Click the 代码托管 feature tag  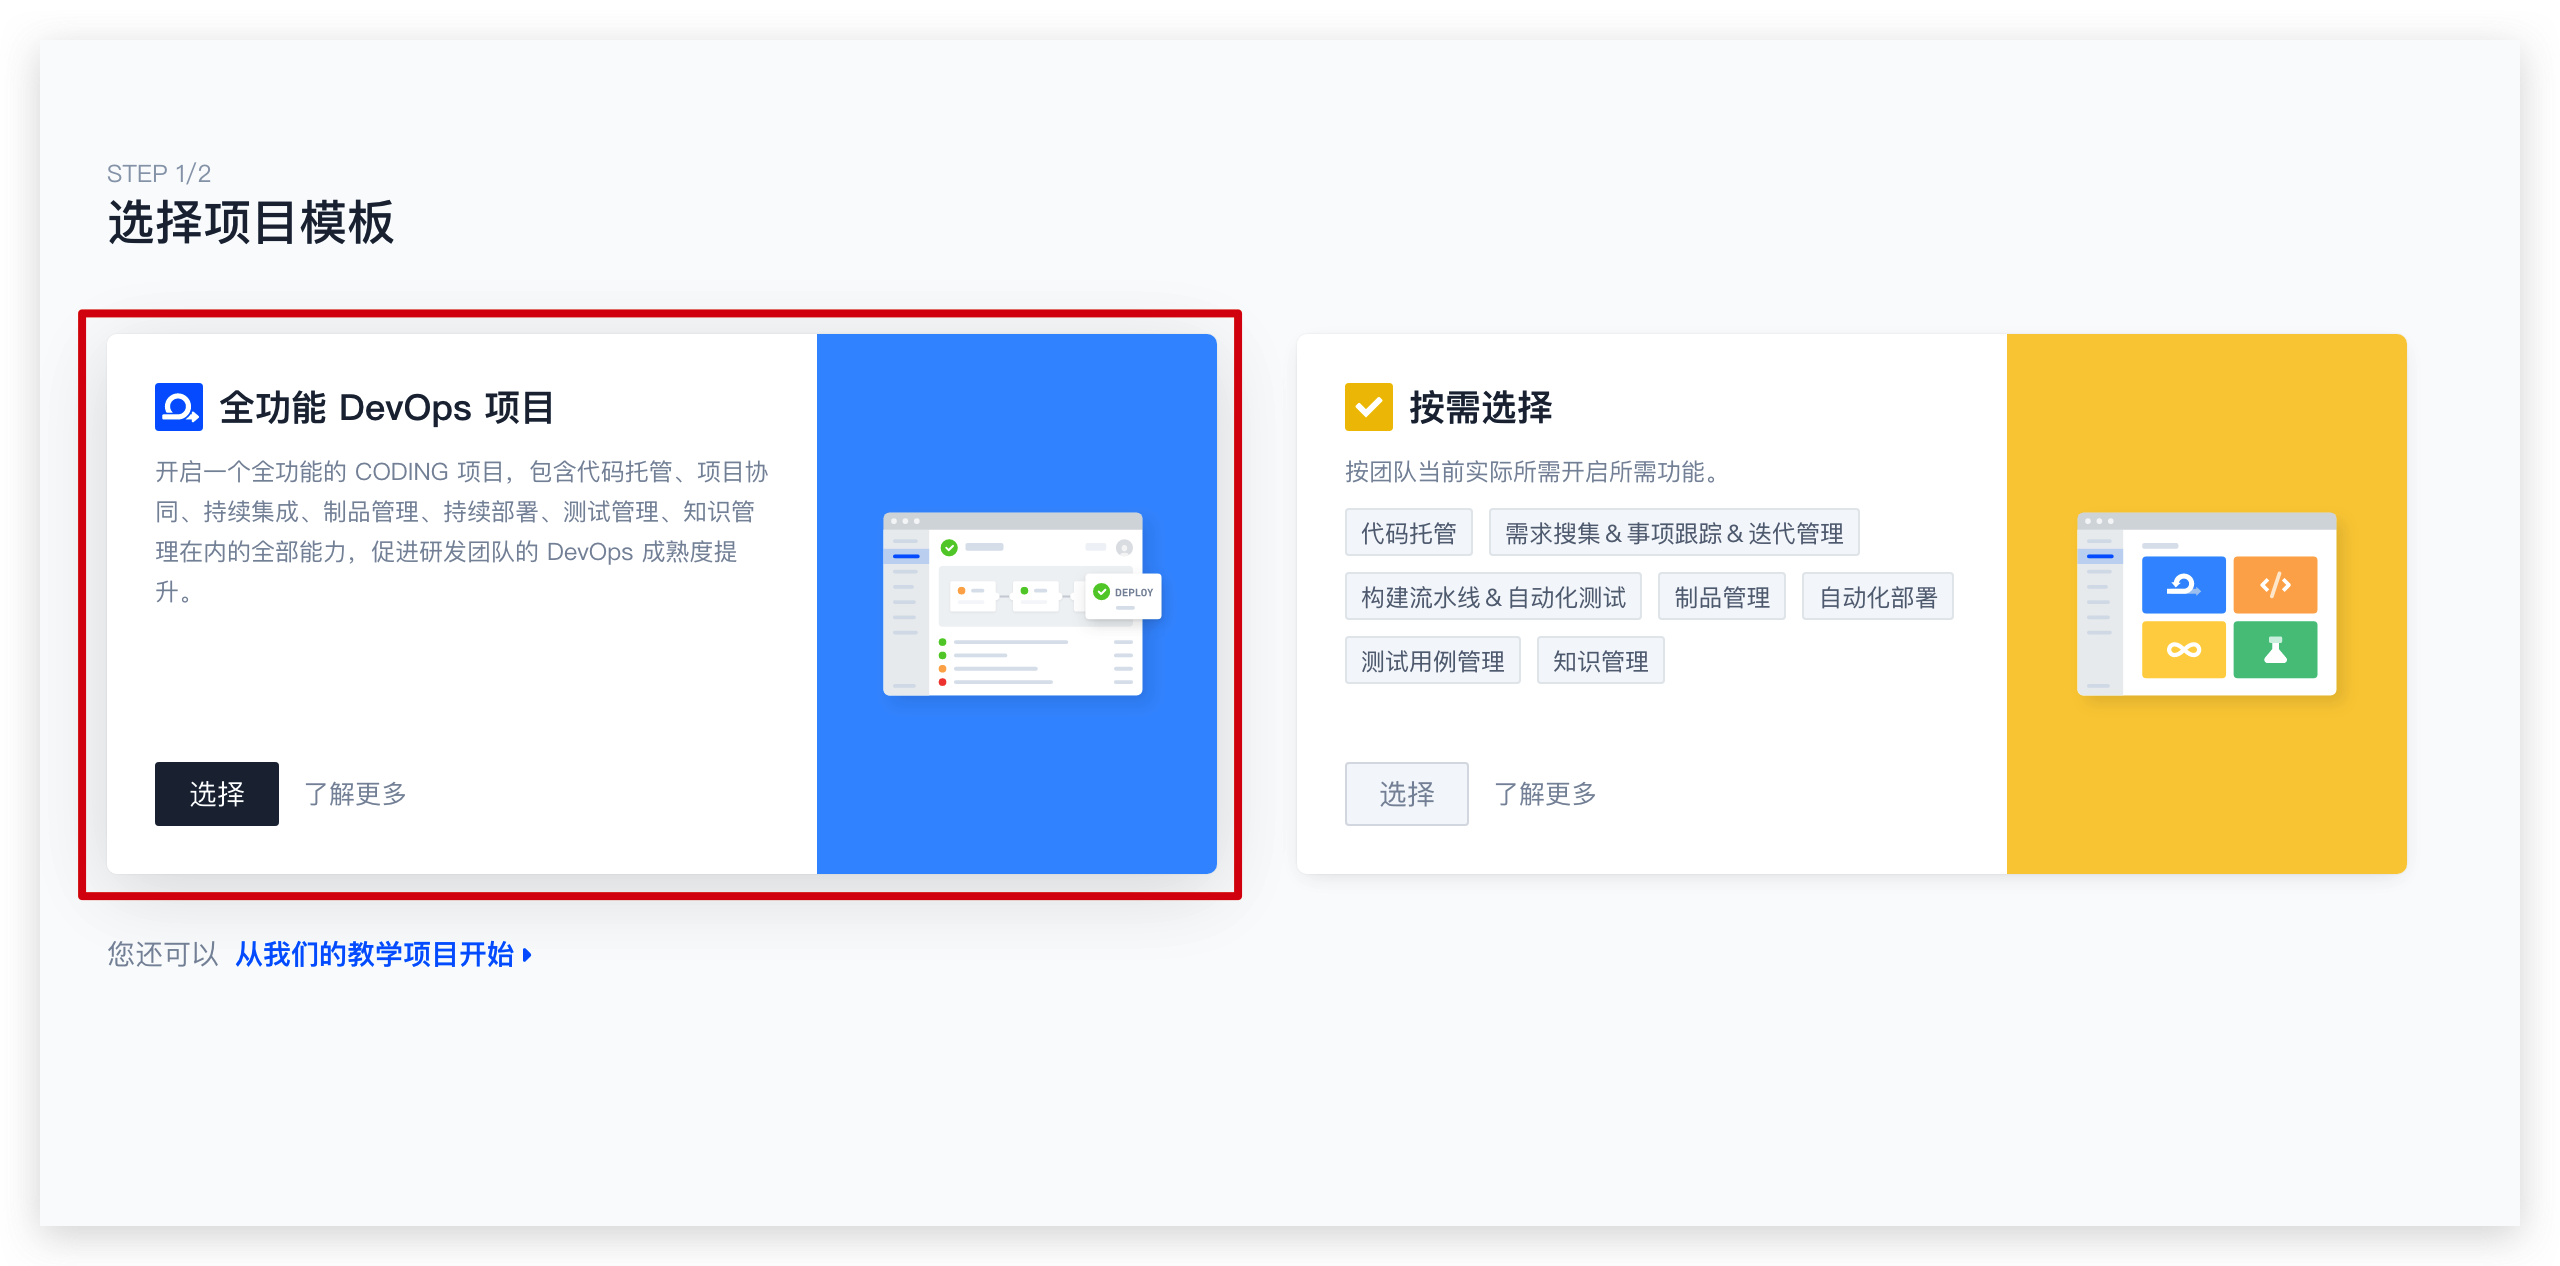coord(1408,533)
